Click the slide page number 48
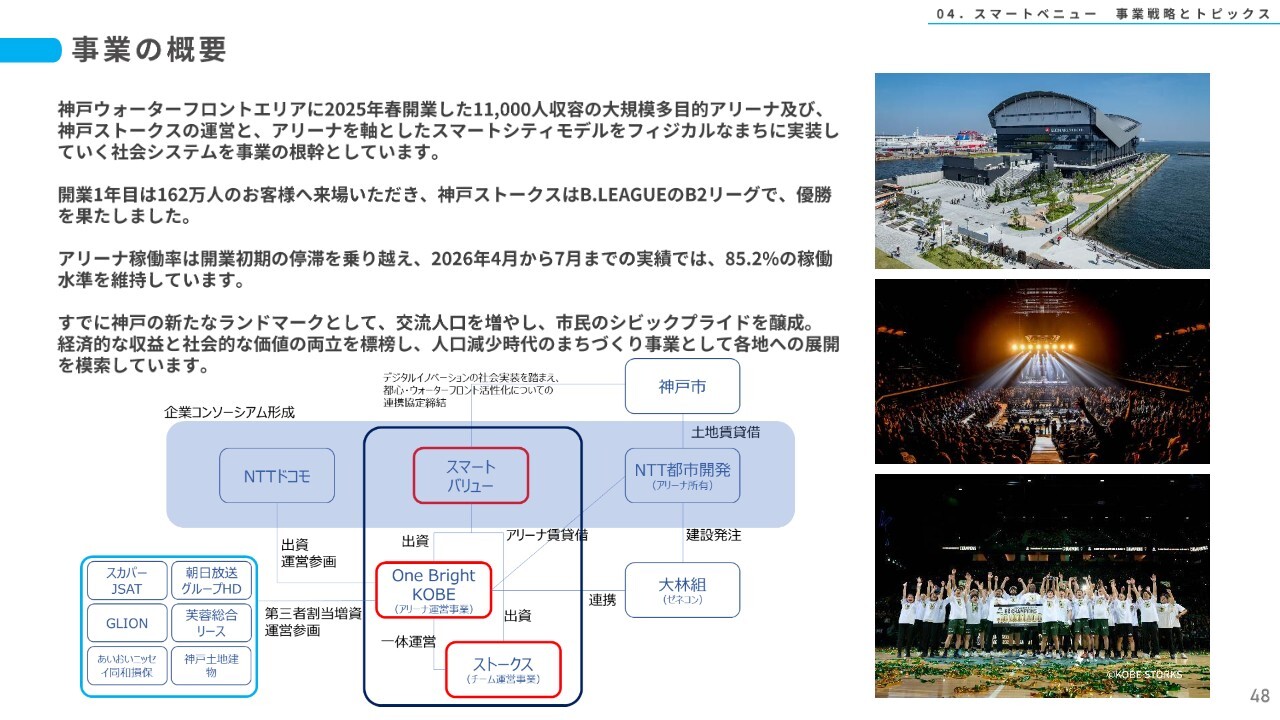This screenshot has height=720, width=1280. click(1259, 695)
